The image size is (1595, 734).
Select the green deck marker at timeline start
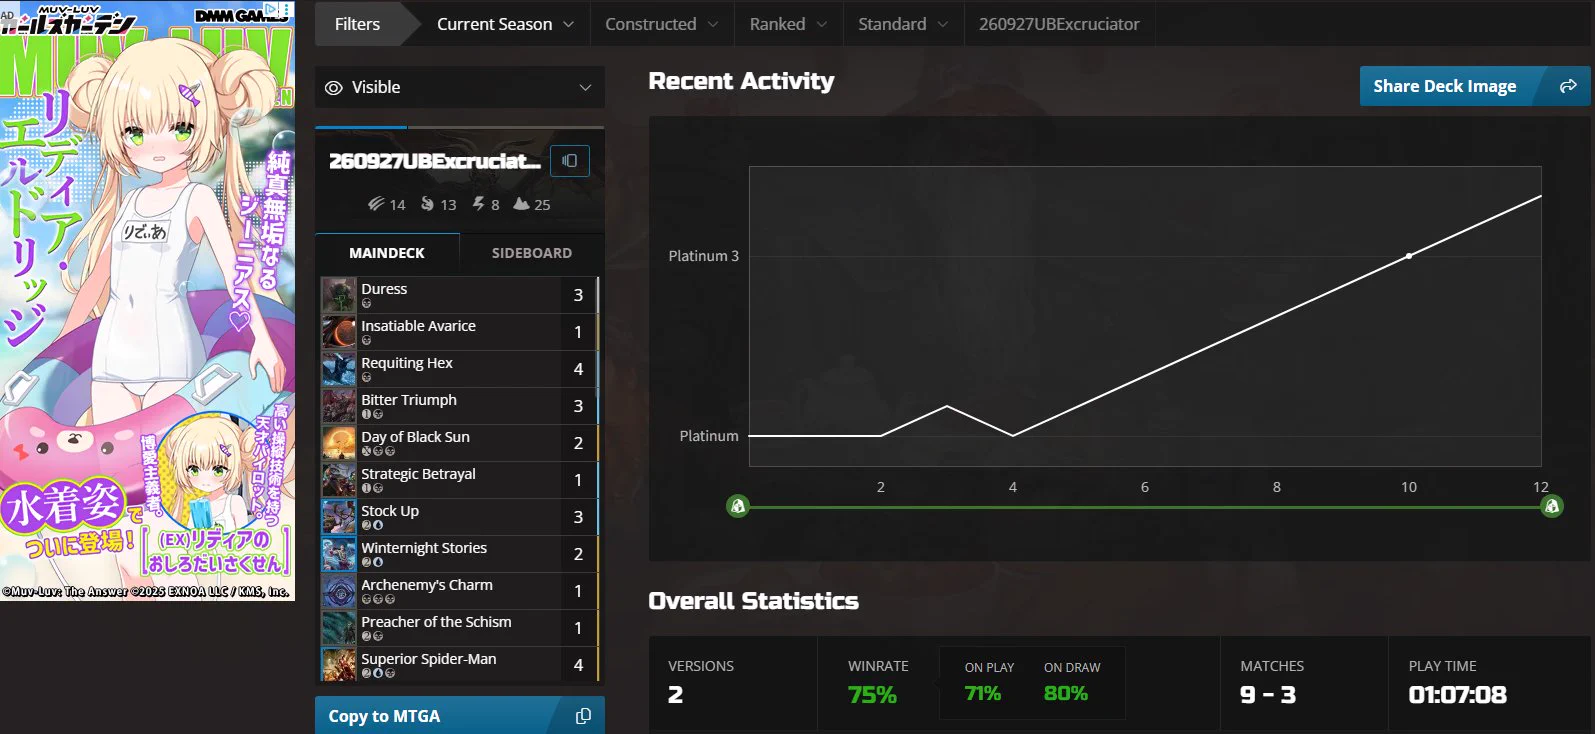coord(738,506)
